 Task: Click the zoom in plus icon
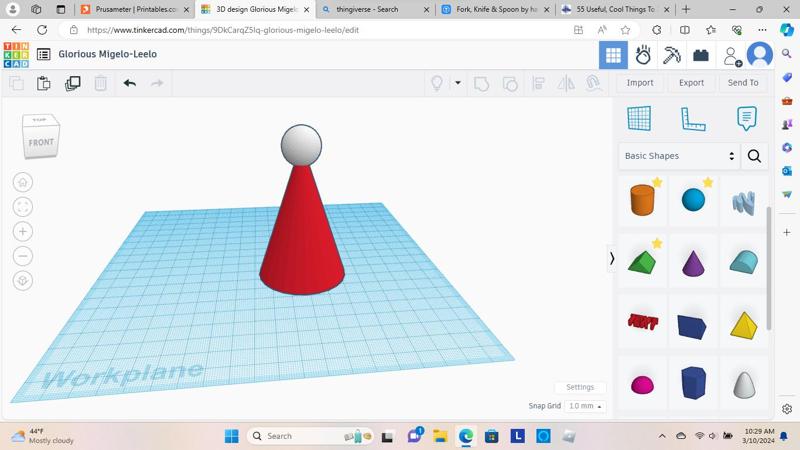(23, 232)
